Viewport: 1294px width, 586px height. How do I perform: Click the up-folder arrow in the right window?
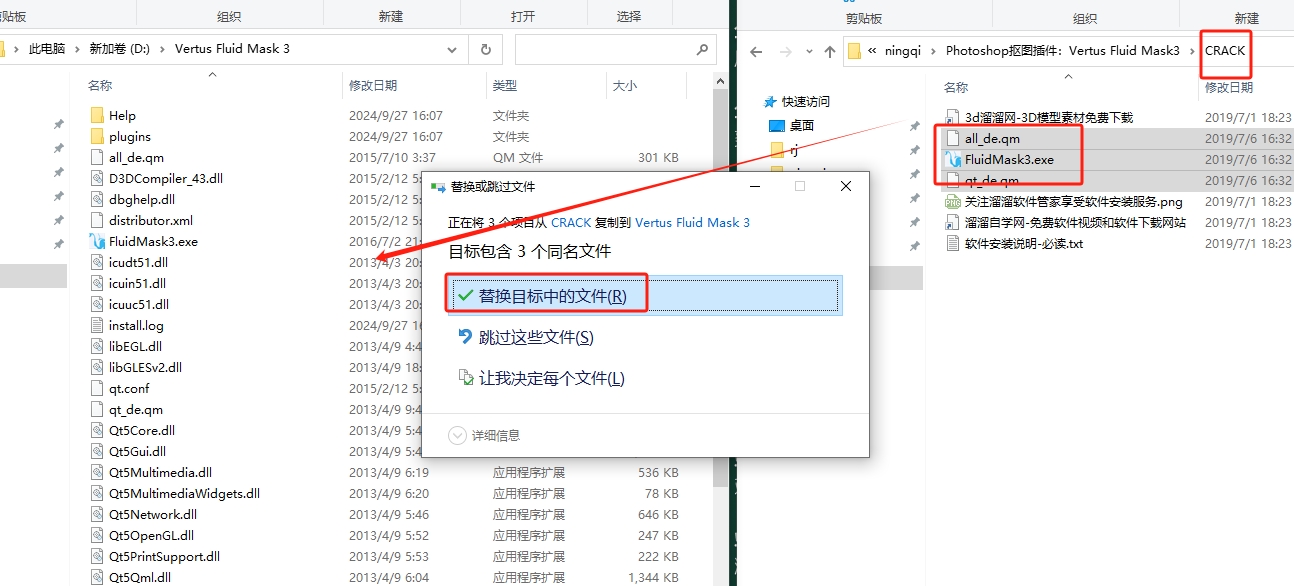point(829,51)
